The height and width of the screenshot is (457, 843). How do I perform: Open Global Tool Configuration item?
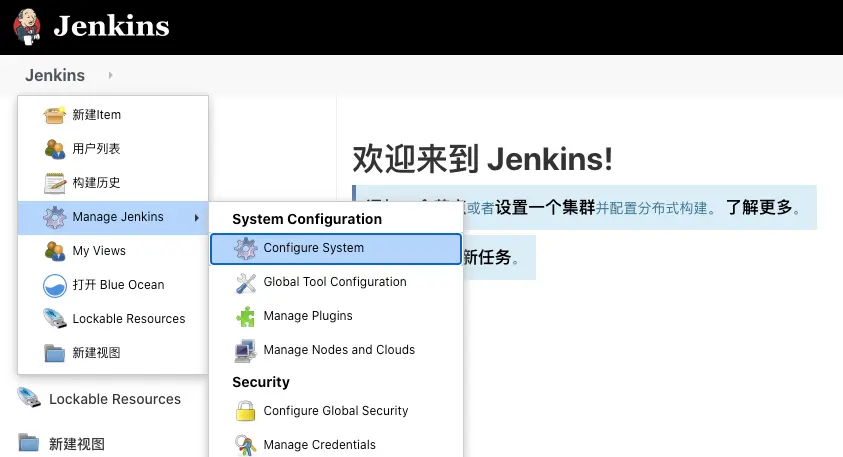click(x=336, y=282)
